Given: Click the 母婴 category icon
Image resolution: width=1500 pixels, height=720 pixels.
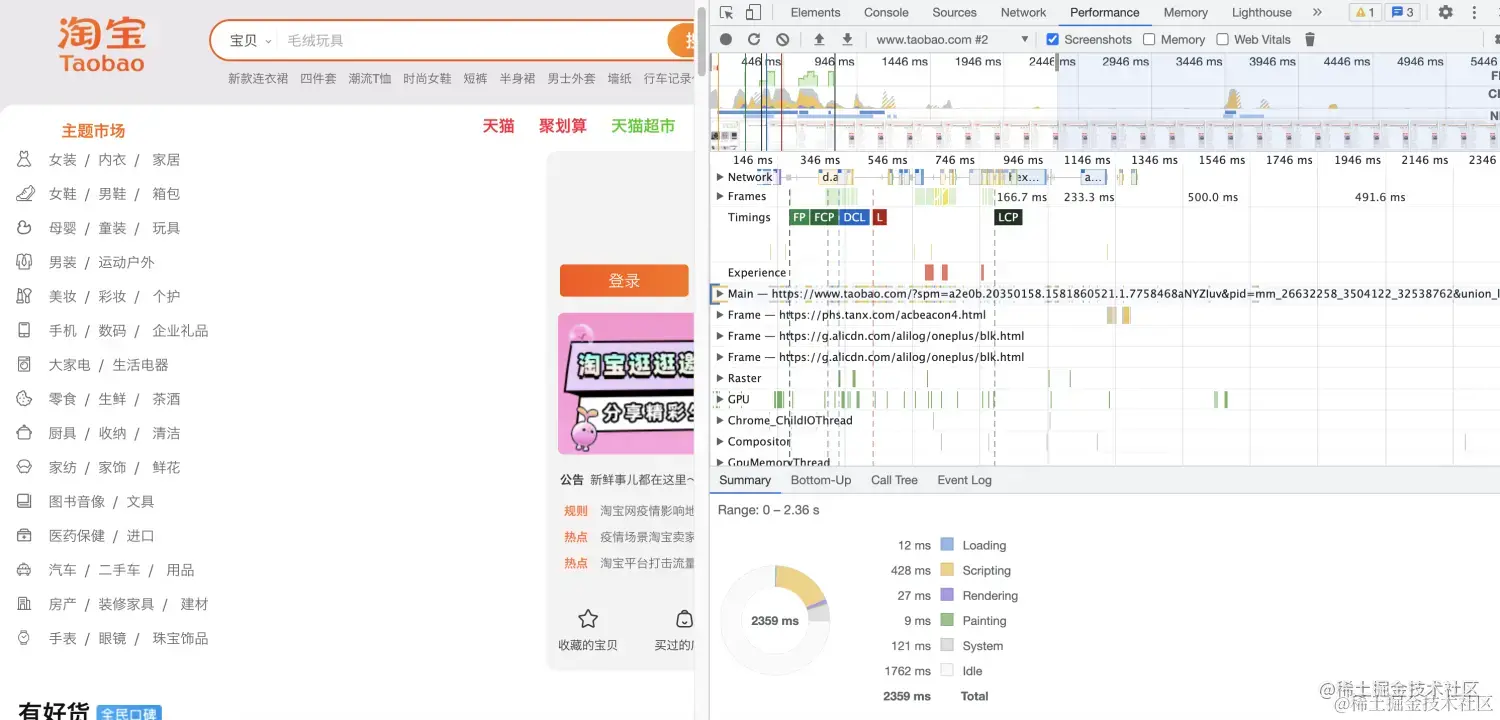Looking at the screenshot, I should click(x=25, y=228).
